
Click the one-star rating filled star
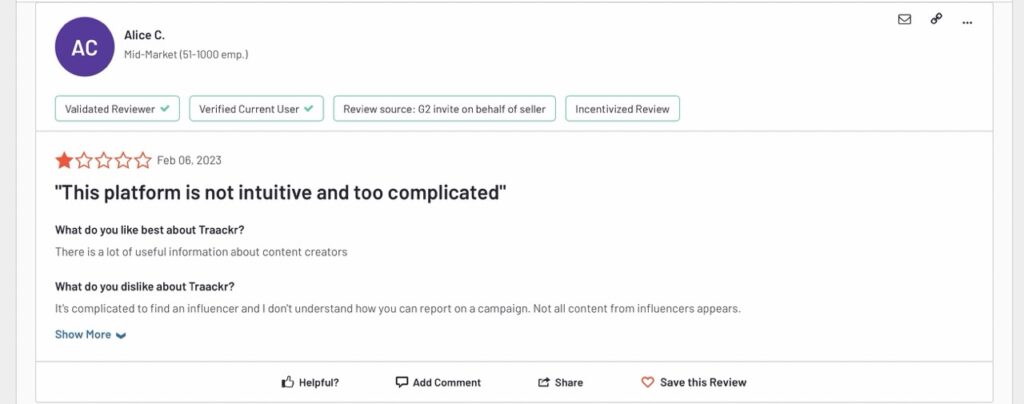pyautogui.click(x=64, y=160)
